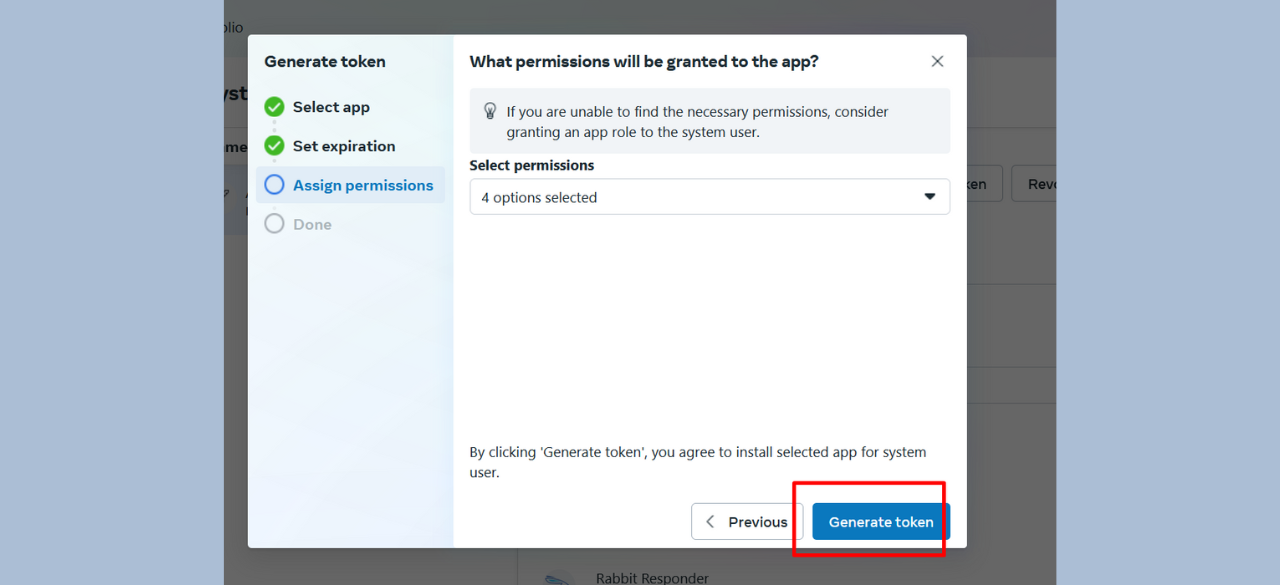The width and height of the screenshot is (1280, 585).
Task: Click the green checkmark beside Select app
Action: (274, 107)
